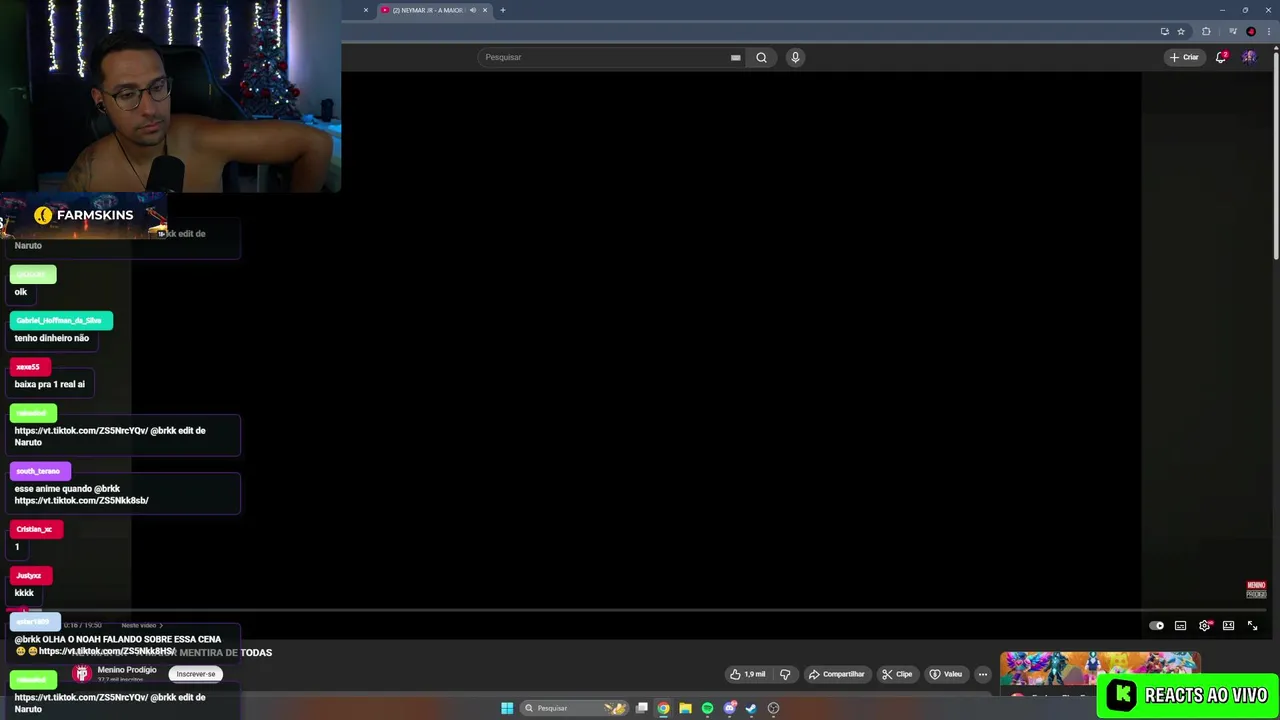This screenshot has width=1280, height=720.
Task: Select the NEYMAR JR browser tab
Action: [x=428, y=10]
